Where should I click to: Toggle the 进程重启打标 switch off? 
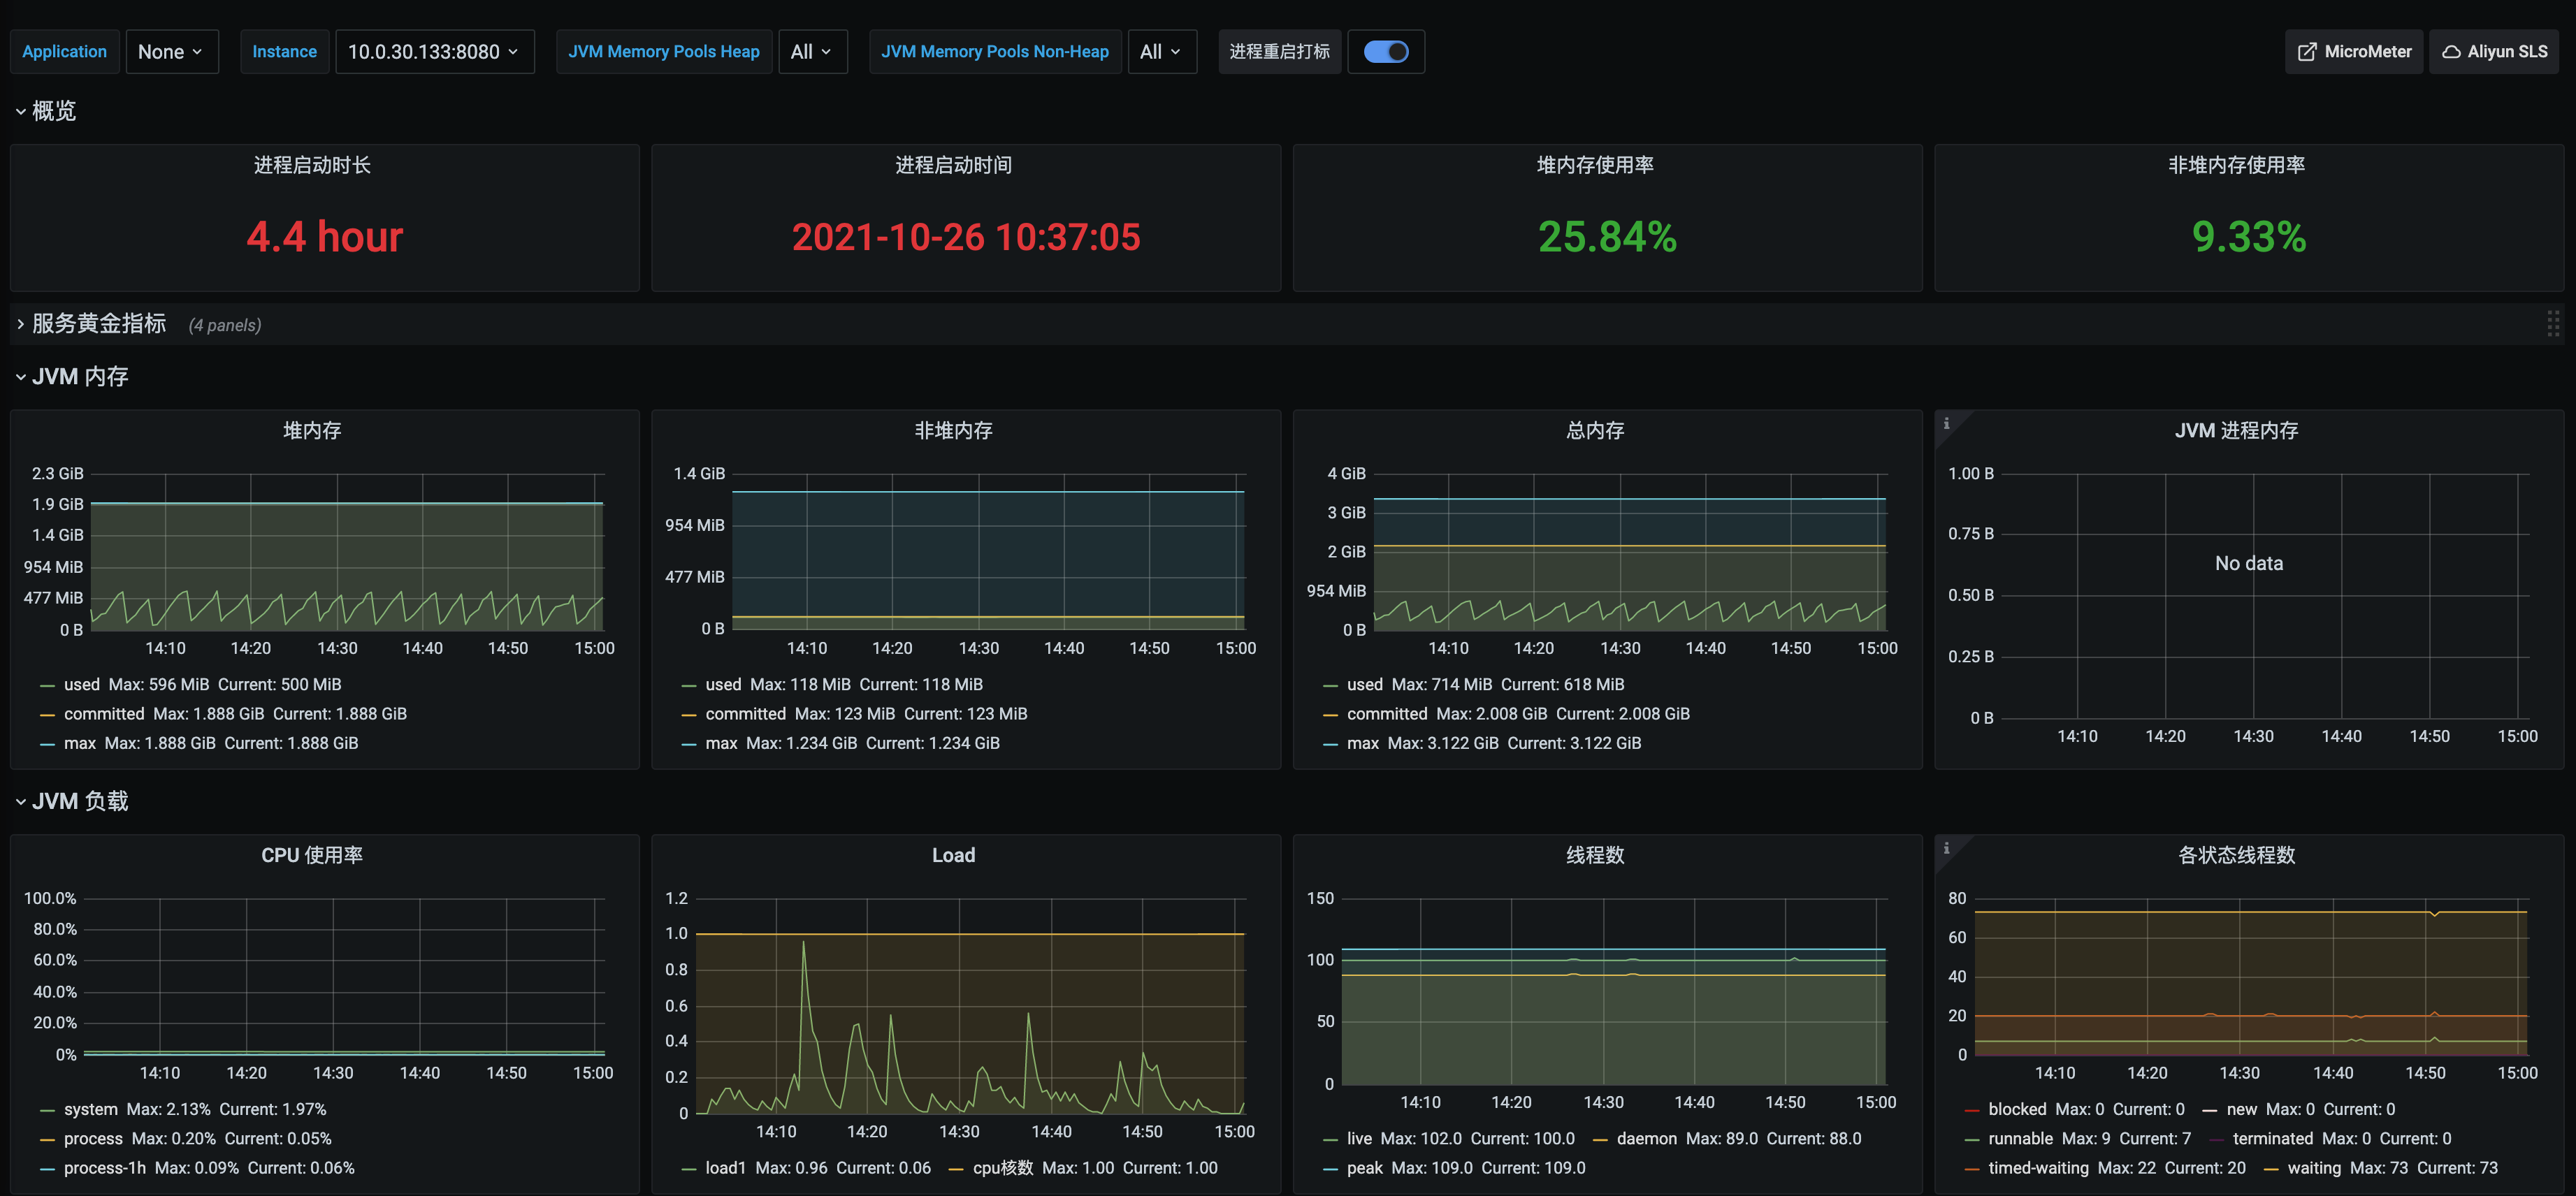click(x=1386, y=51)
